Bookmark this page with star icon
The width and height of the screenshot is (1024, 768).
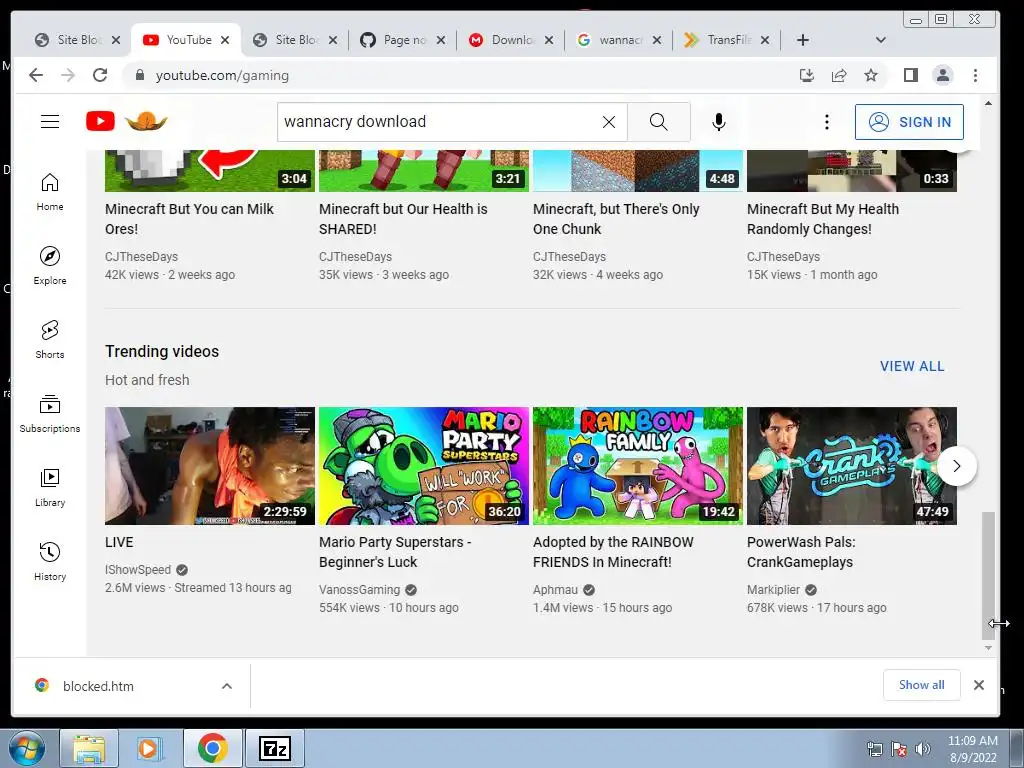point(871,75)
